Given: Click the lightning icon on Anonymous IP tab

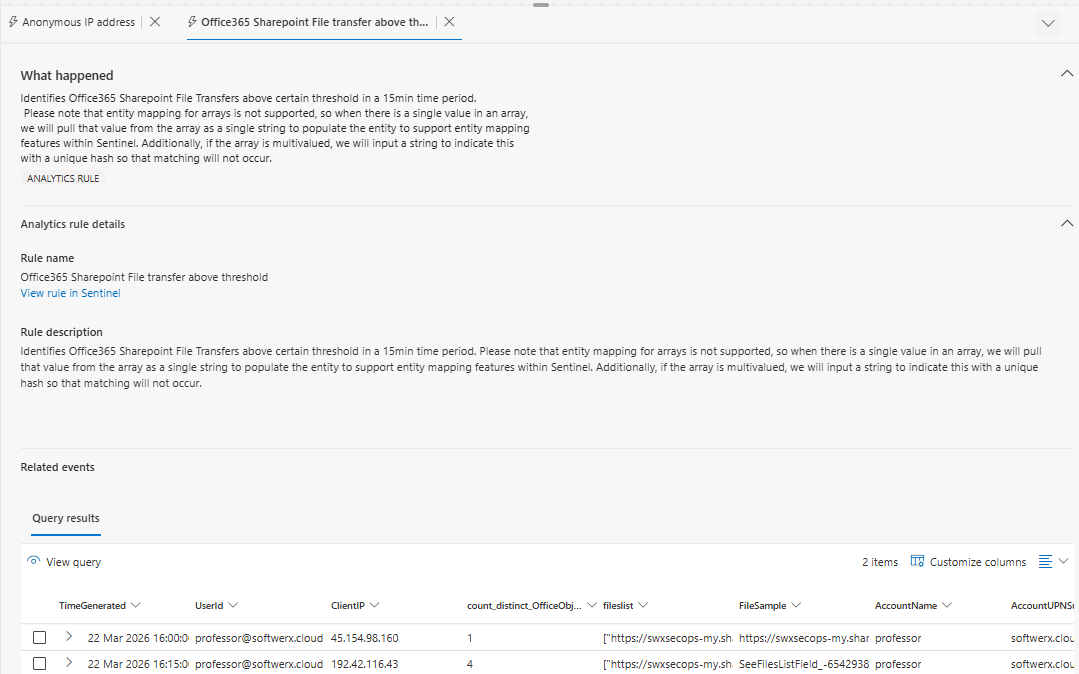Looking at the screenshot, I should (x=13, y=22).
